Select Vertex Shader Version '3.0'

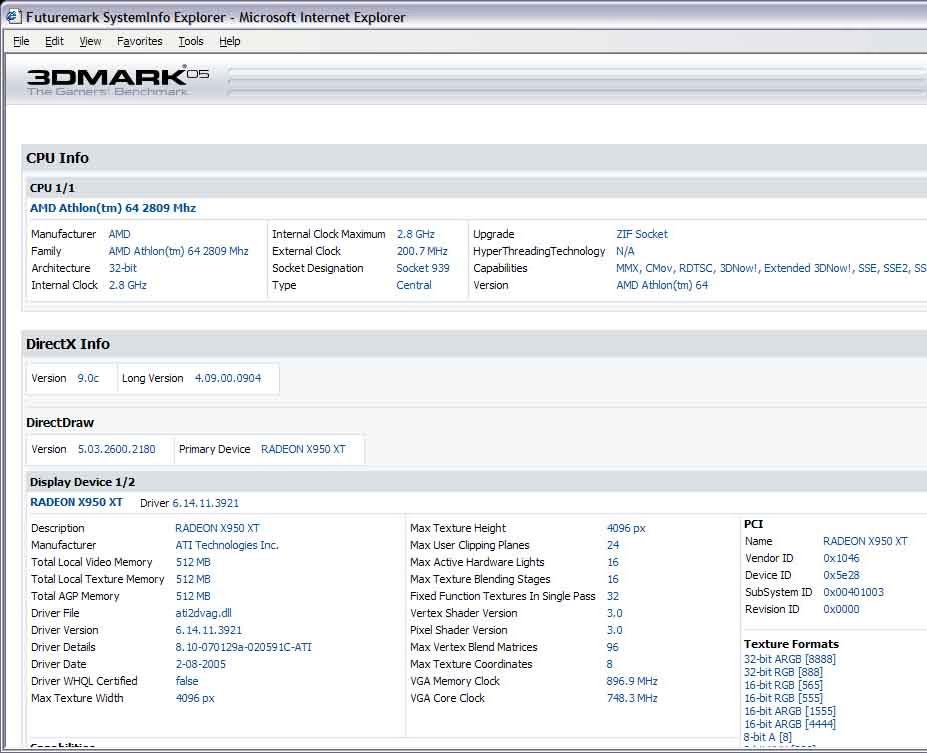(615, 613)
